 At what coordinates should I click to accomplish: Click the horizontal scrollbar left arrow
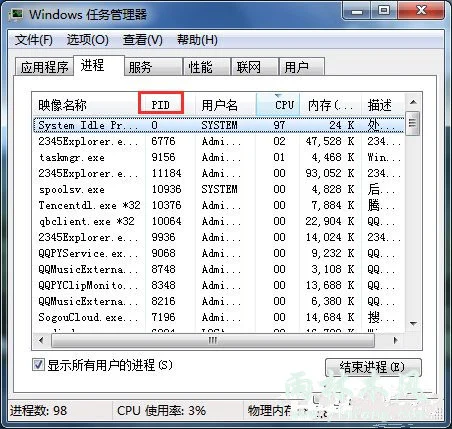coord(41,340)
